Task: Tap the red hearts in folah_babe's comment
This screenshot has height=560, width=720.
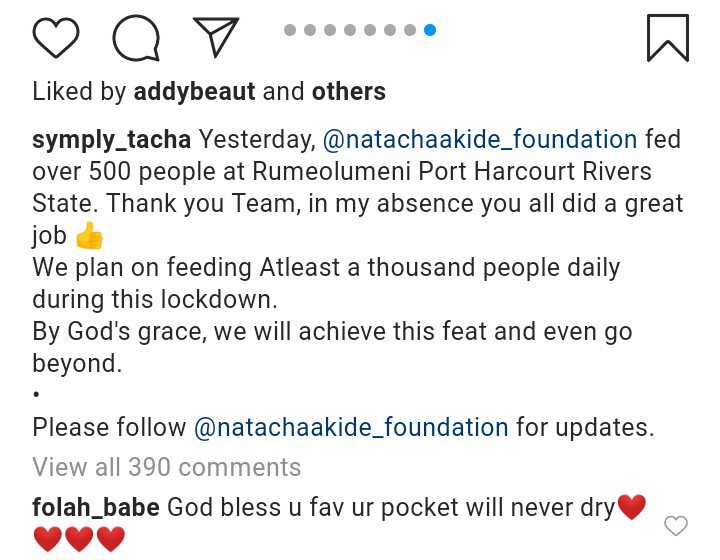Action: click(78, 540)
